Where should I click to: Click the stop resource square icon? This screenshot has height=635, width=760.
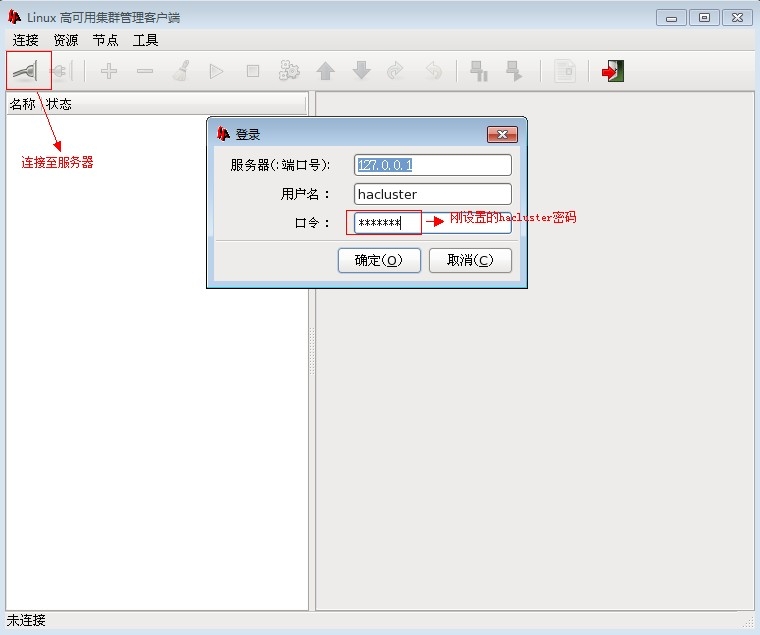[253, 71]
